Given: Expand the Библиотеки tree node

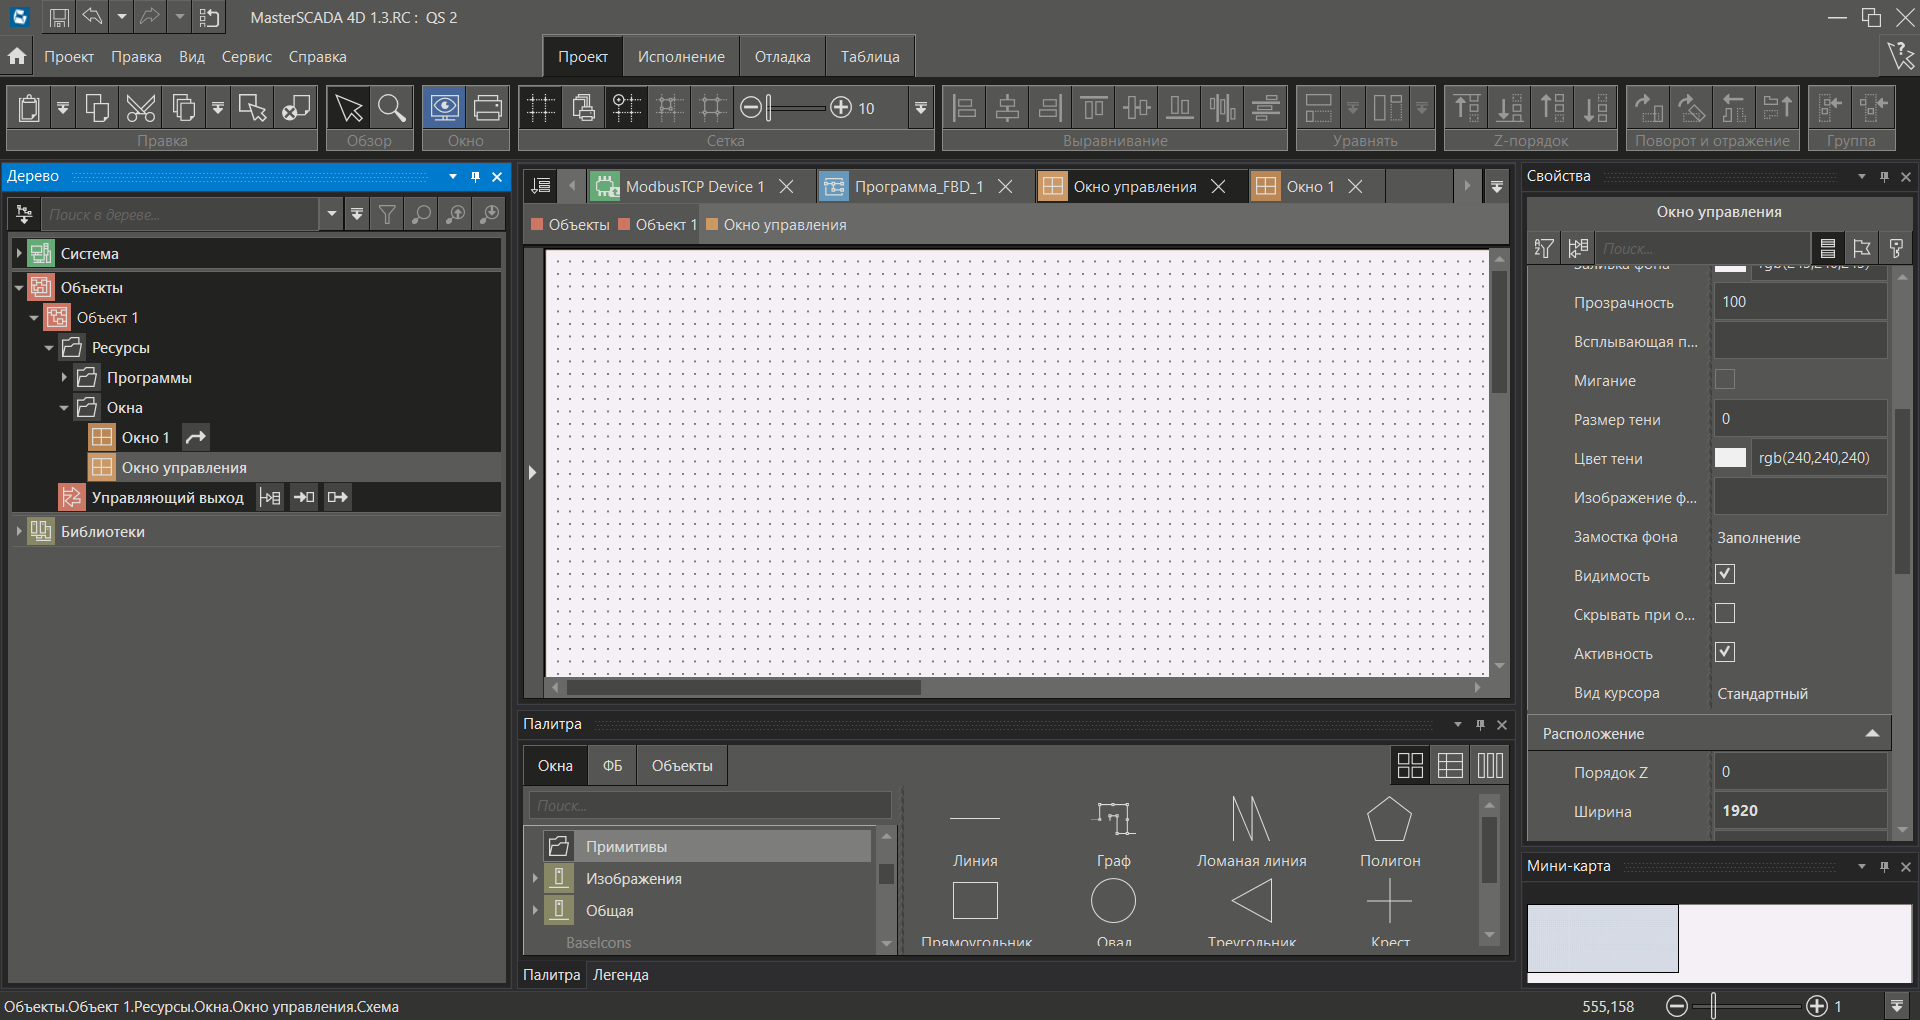Looking at the screenshot, I should (19, 532).
